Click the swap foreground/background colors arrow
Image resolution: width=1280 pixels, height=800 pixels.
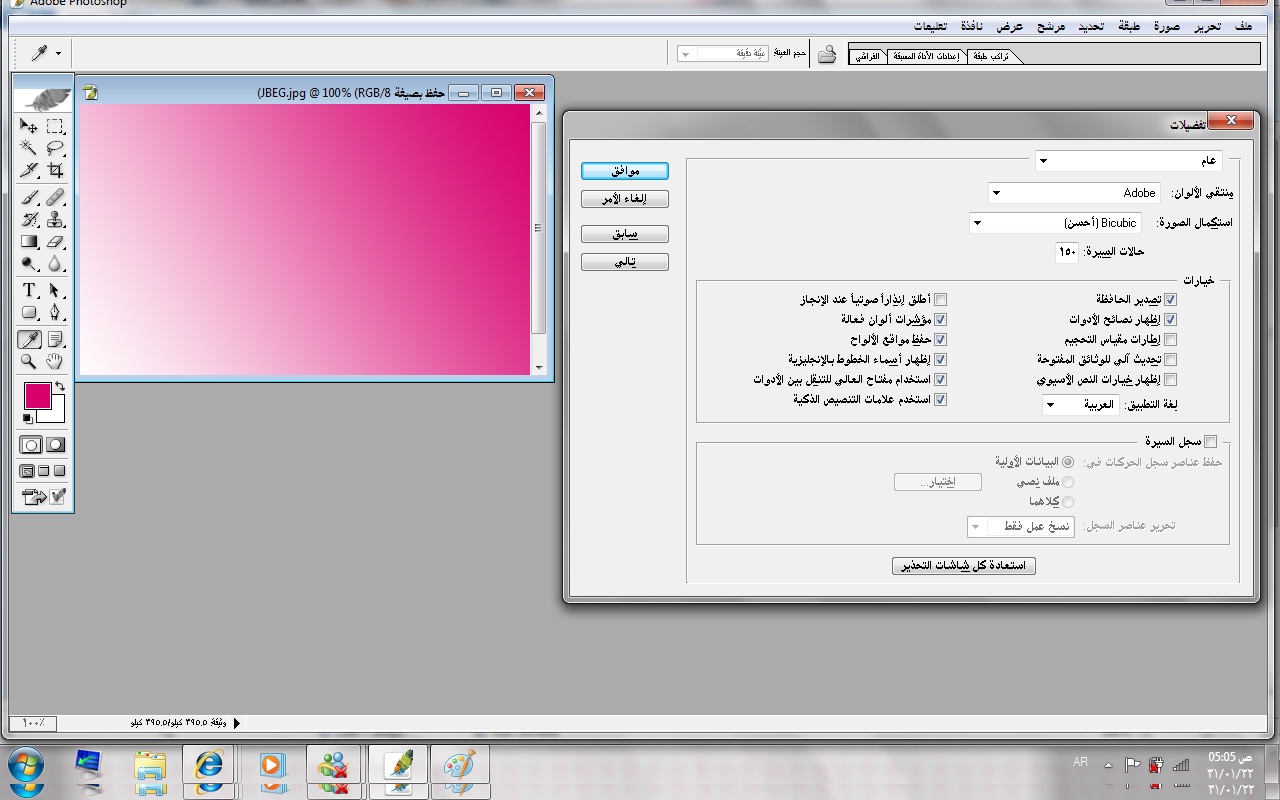click(59, 386)
